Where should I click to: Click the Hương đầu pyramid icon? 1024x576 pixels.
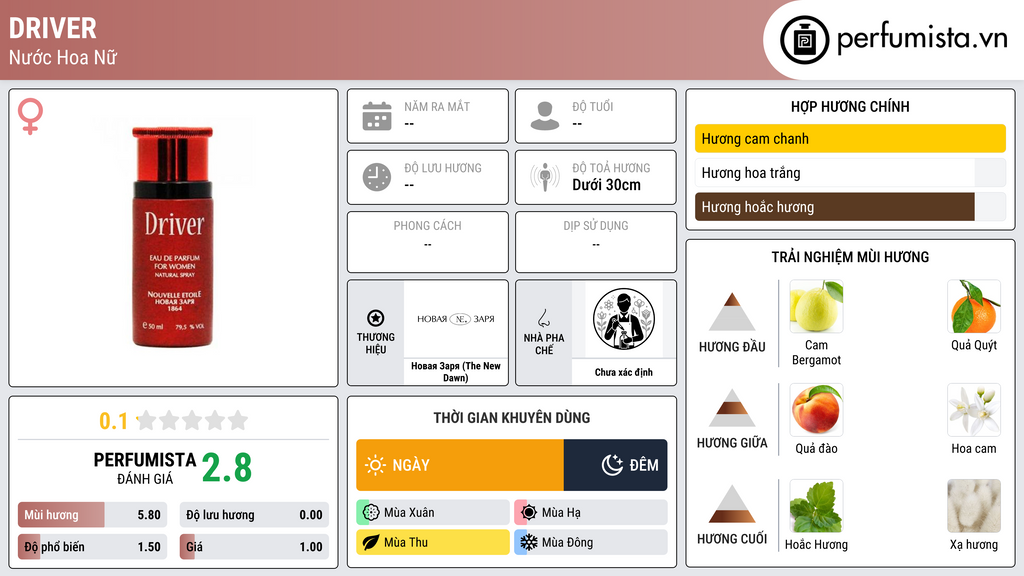pyautogui.click(x=732, y=312)
